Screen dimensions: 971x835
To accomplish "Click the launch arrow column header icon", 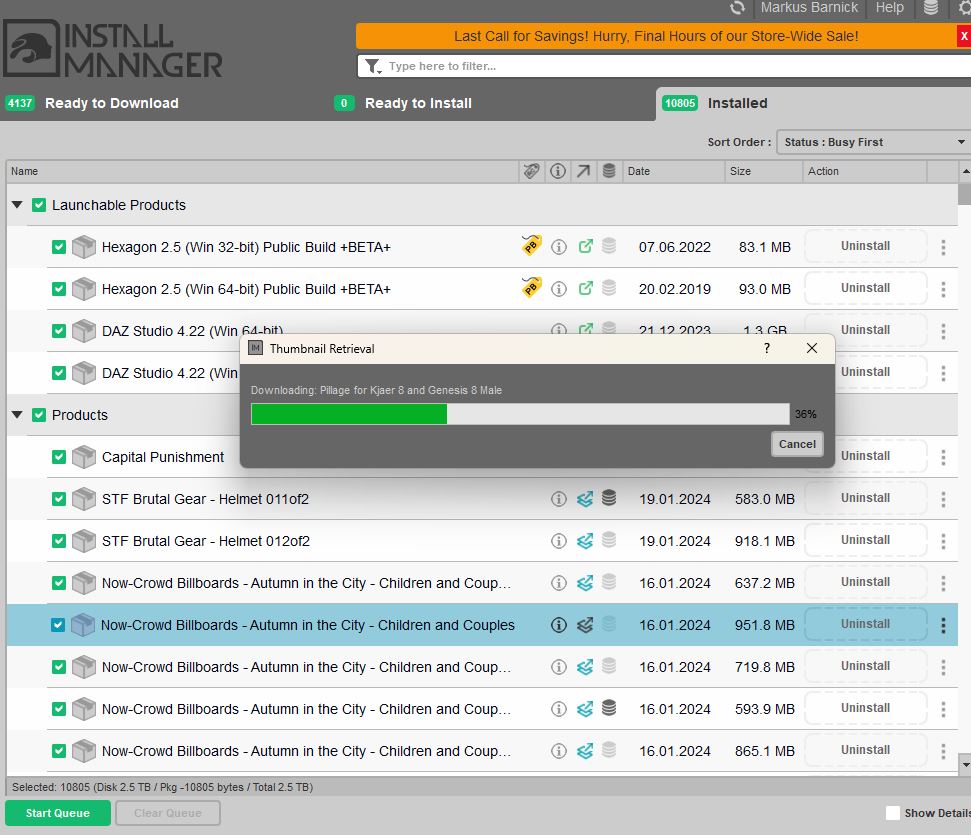I will 583,171.
